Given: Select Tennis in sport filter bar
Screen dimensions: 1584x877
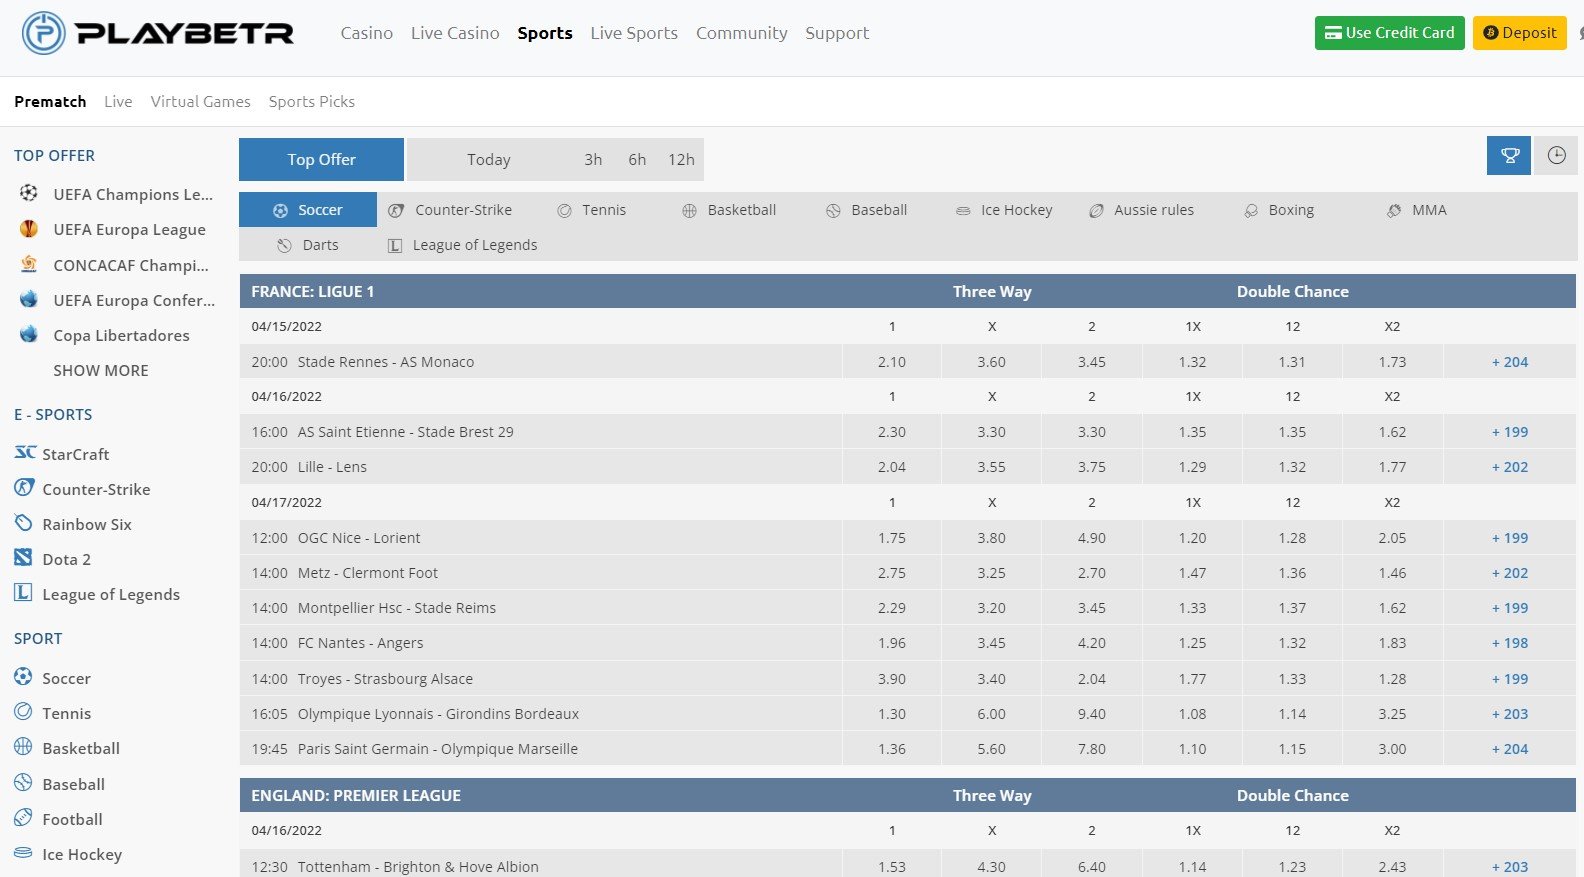Looking at the screenshot, I should (x=592, y=210).
